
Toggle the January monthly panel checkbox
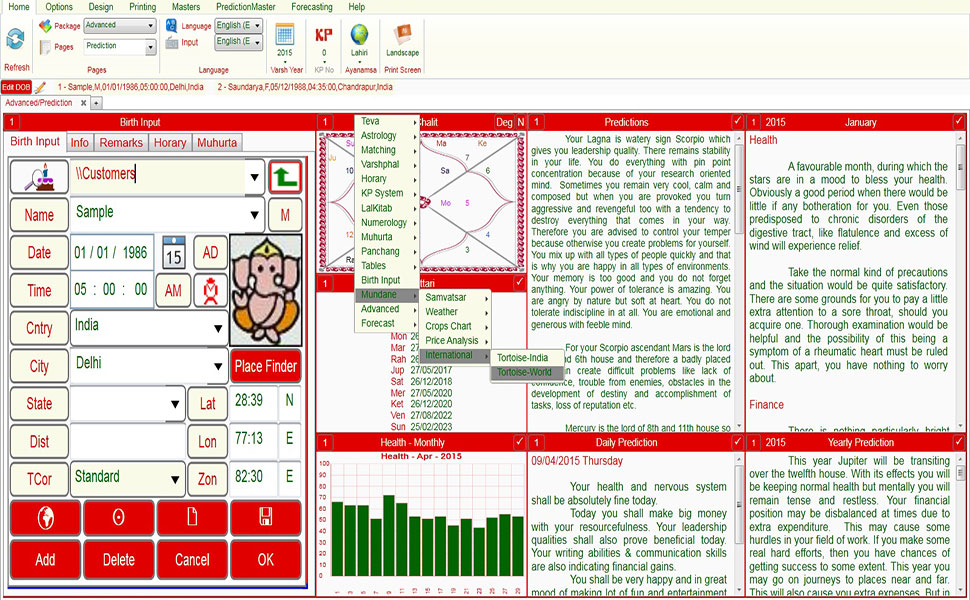958,121
